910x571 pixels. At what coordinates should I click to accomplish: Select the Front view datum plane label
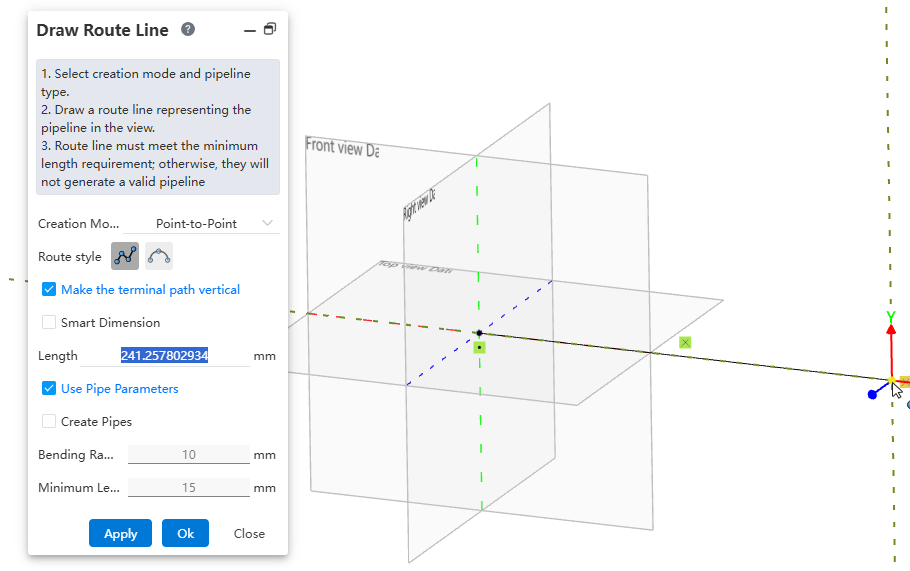pos(342,147)
